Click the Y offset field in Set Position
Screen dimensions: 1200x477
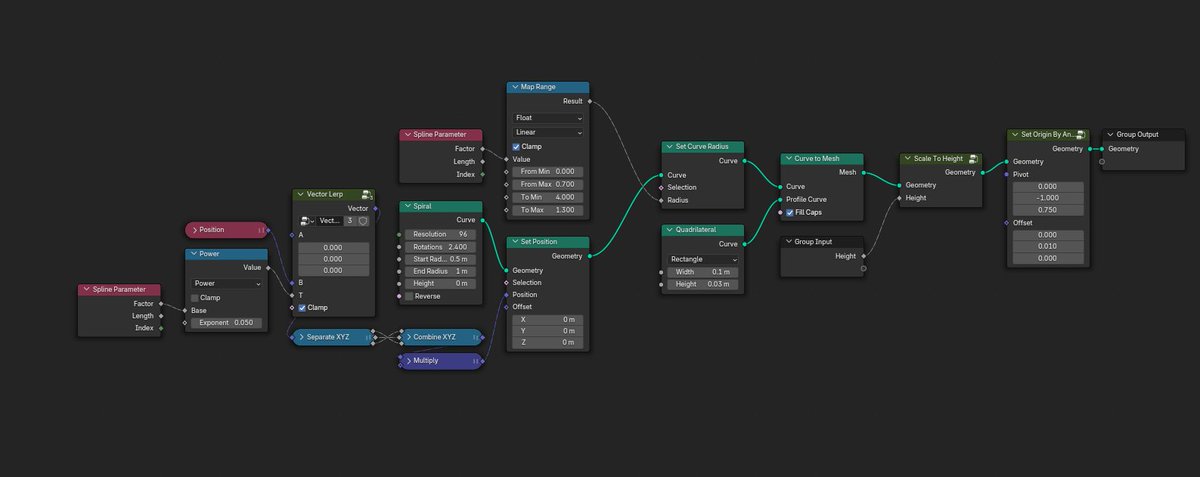547,331
